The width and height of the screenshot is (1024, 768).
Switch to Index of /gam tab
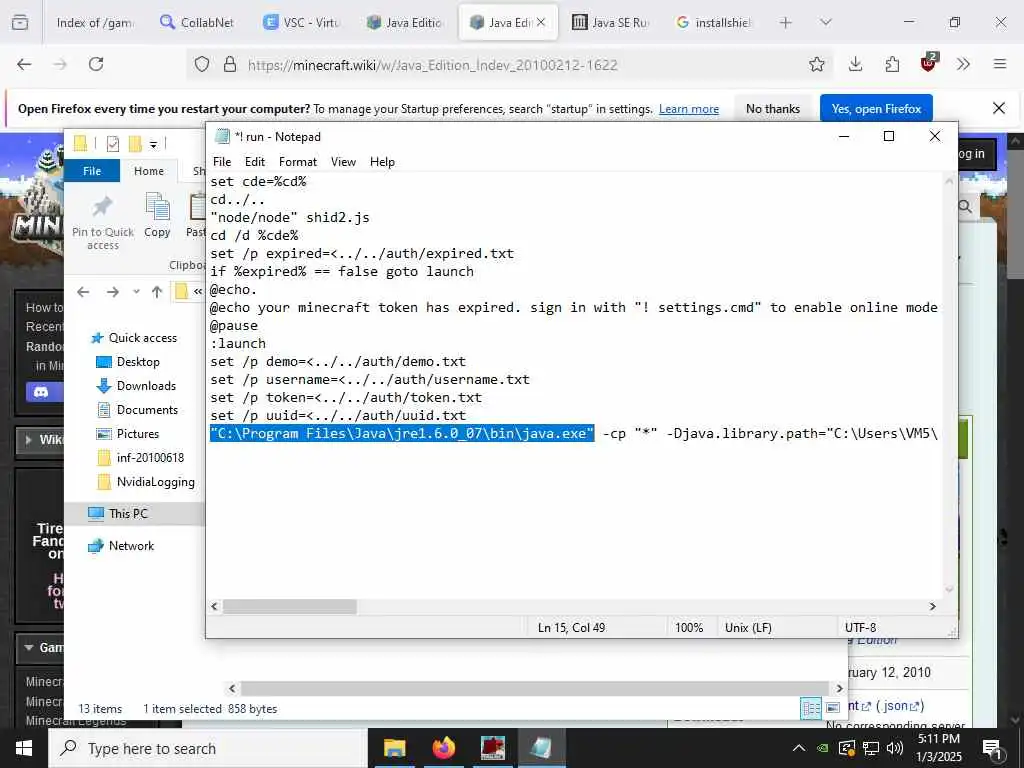(94, 23)
